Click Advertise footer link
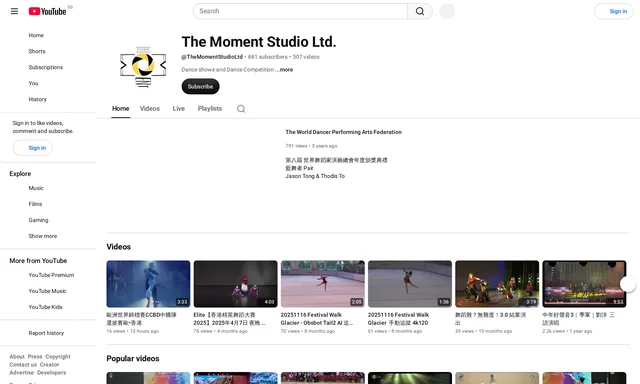 point(22,373)
